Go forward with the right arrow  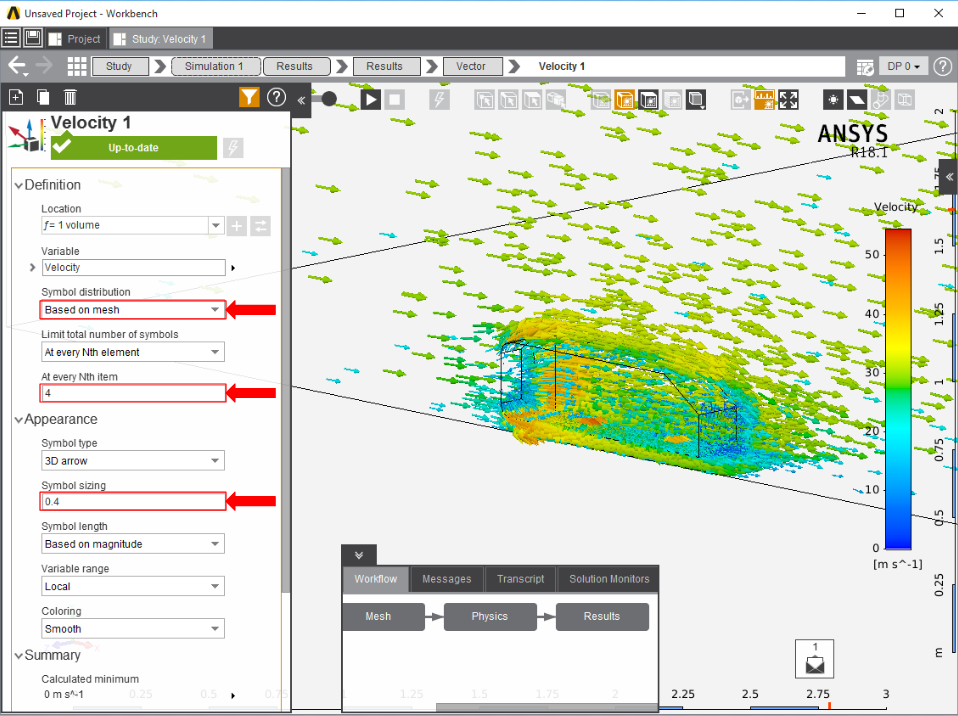point(44,65)
